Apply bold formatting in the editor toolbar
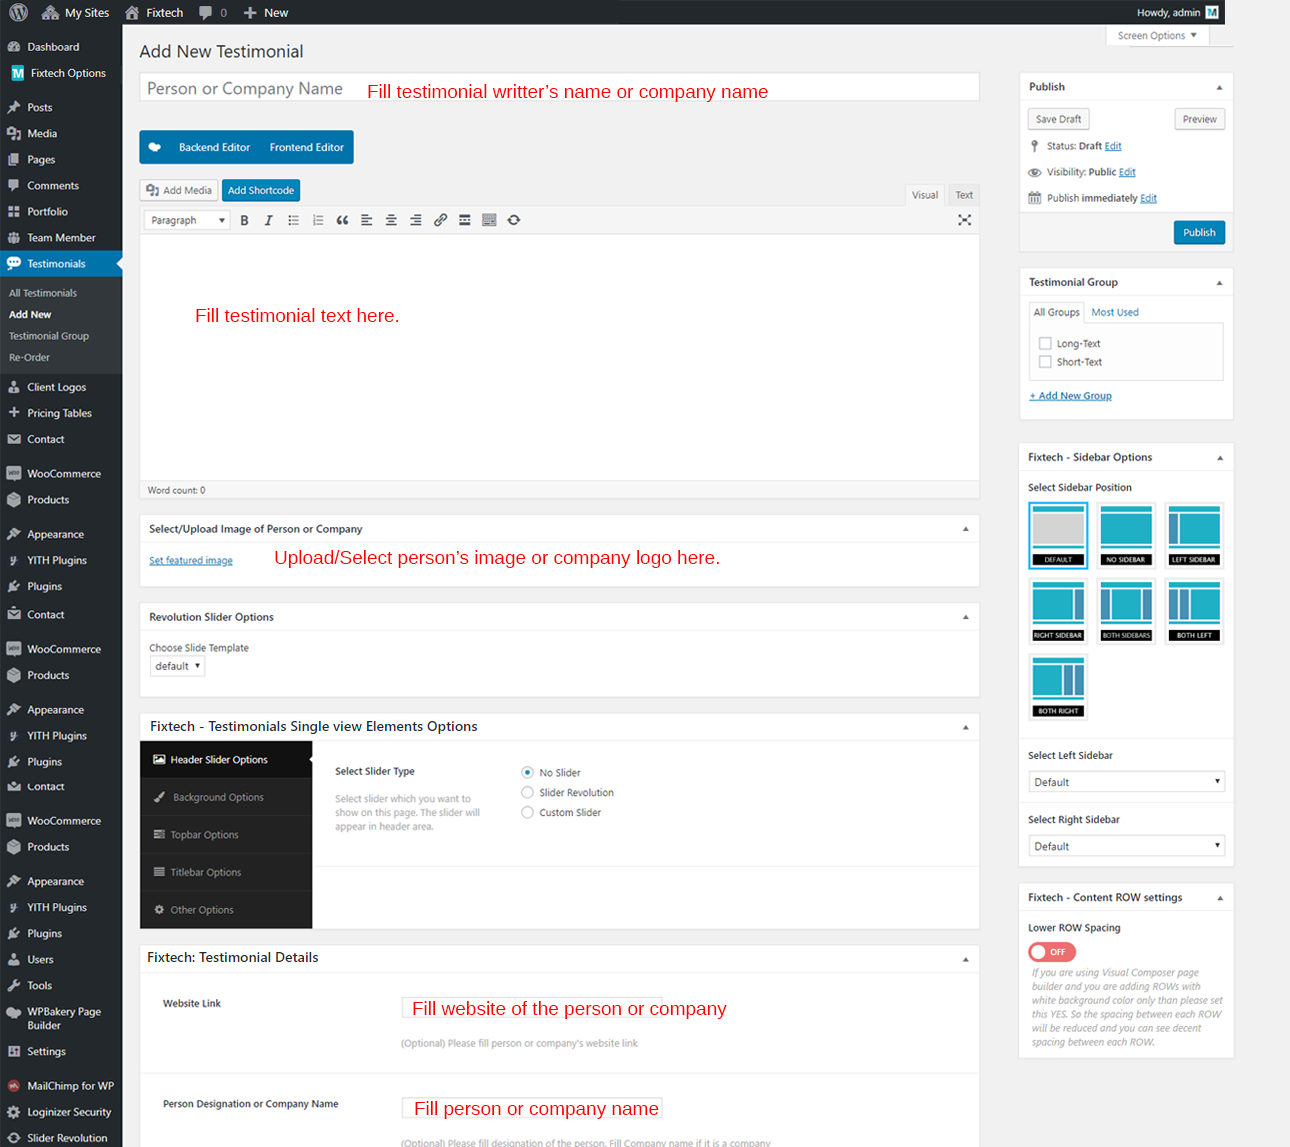 (244, 220)
